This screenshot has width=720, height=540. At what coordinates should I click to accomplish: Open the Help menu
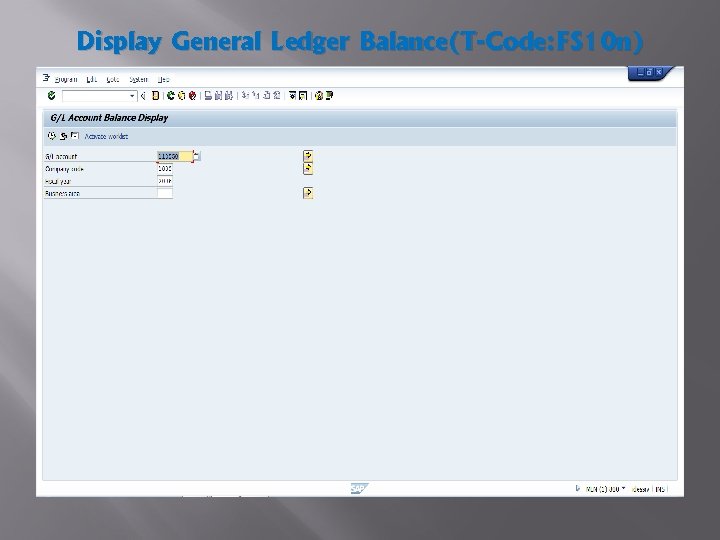tap(163, 79)
